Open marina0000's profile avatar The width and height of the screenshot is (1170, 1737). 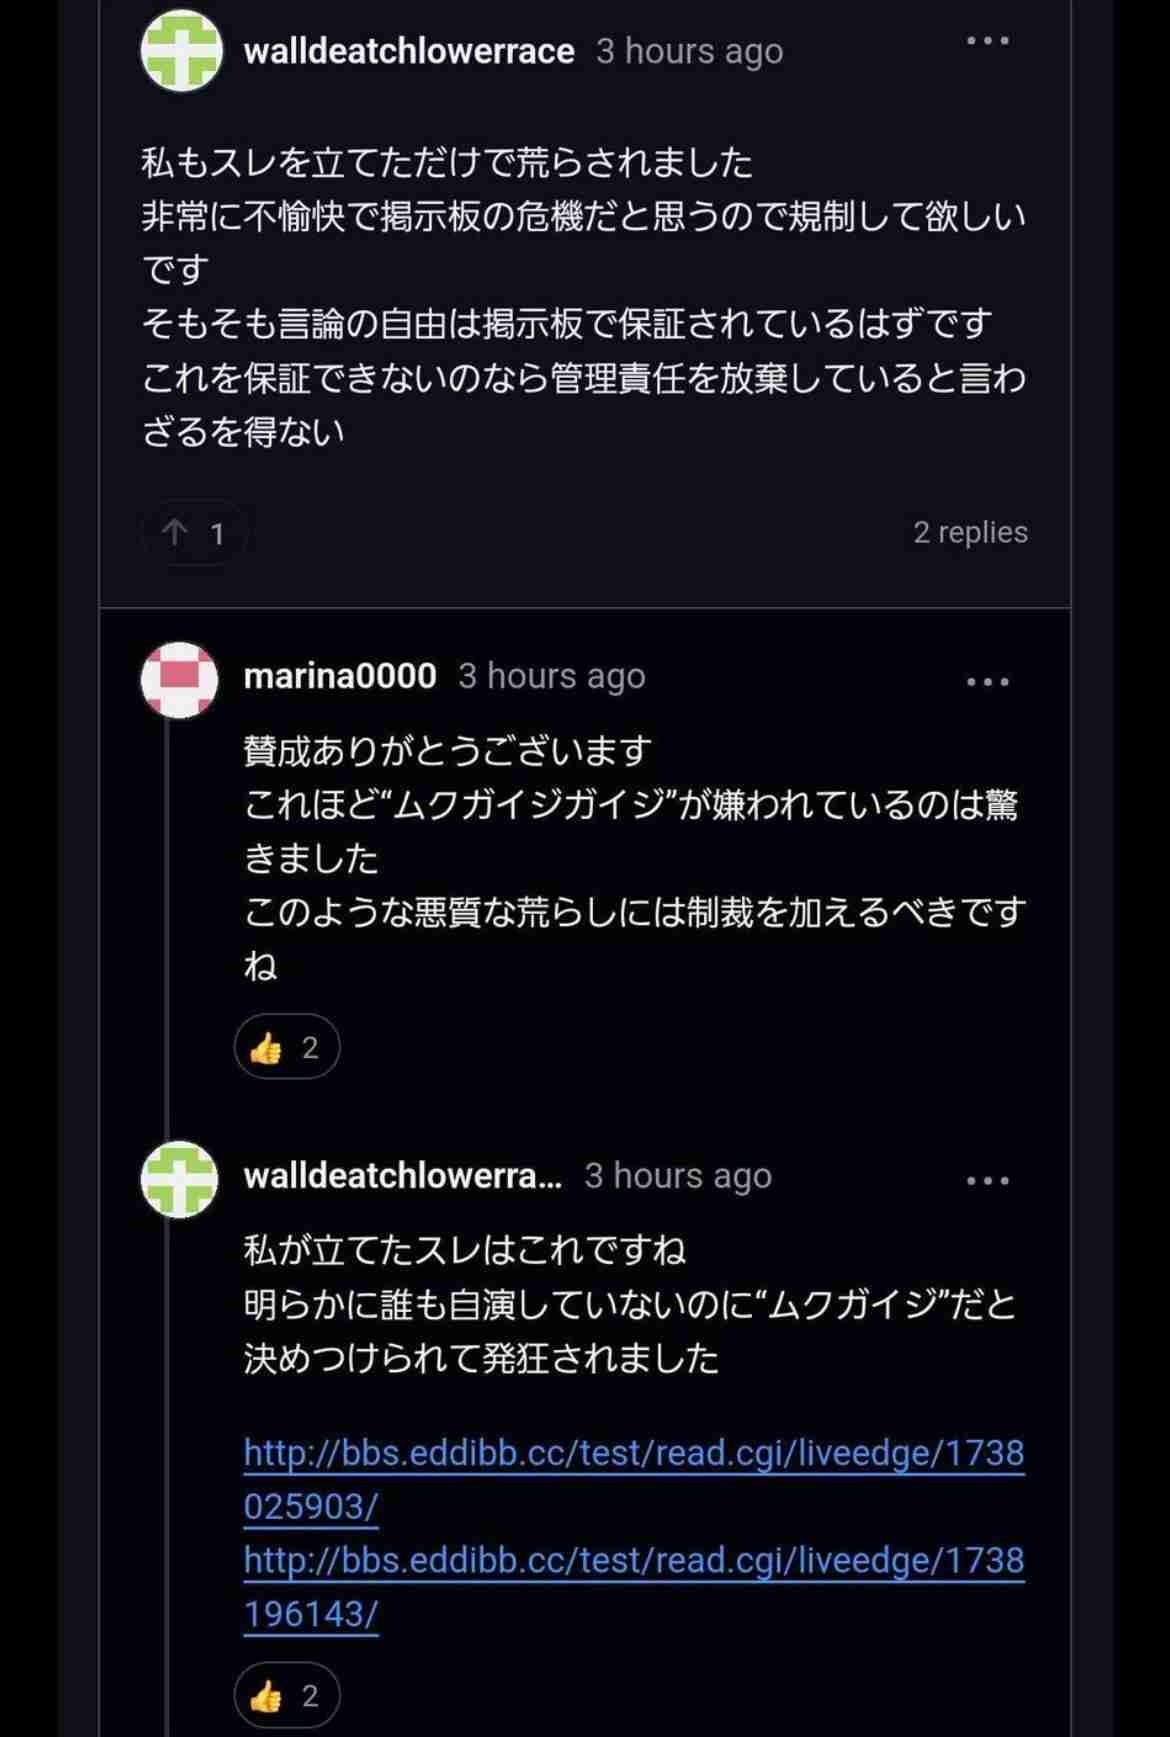[180, 679]
